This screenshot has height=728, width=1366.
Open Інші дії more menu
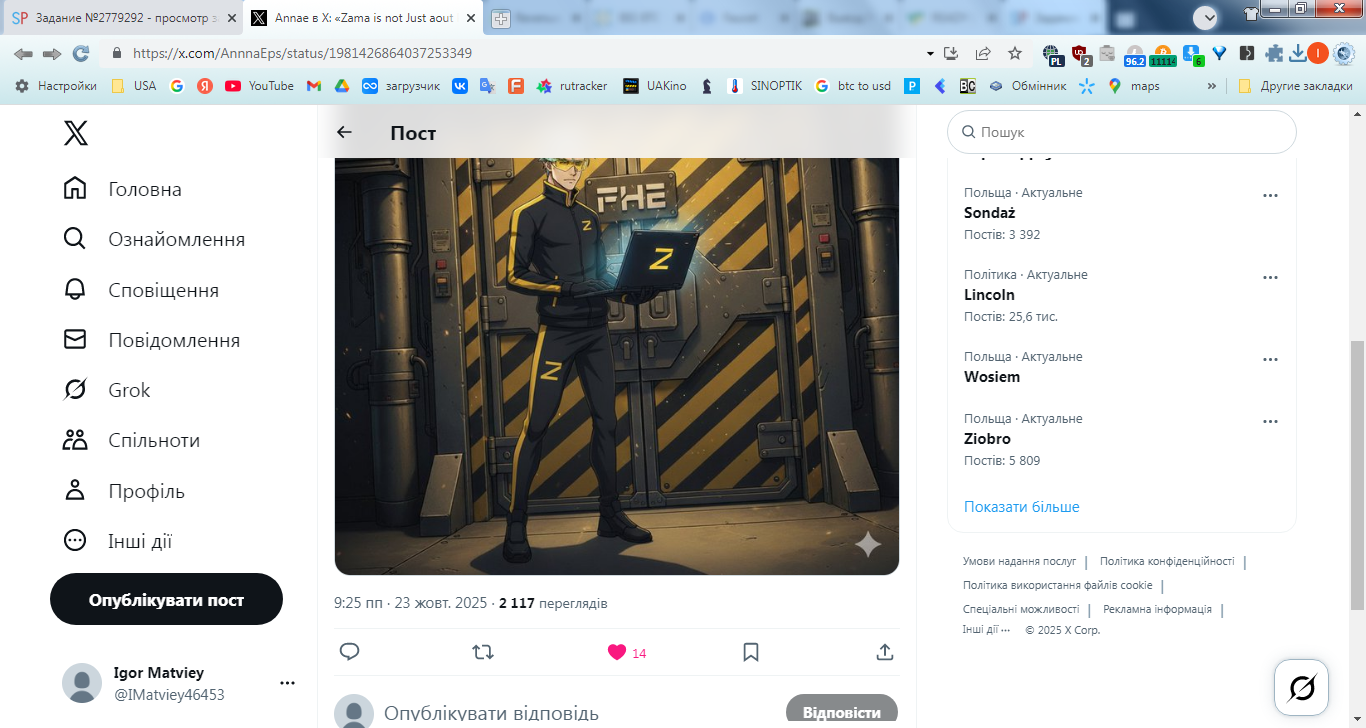(117, 541)
